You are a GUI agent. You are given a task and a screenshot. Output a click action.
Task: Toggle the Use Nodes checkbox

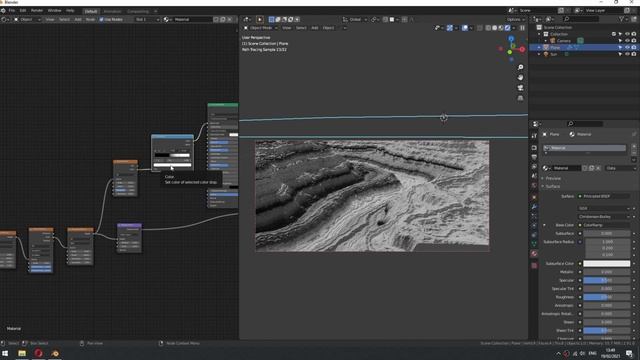coord(102,19)
